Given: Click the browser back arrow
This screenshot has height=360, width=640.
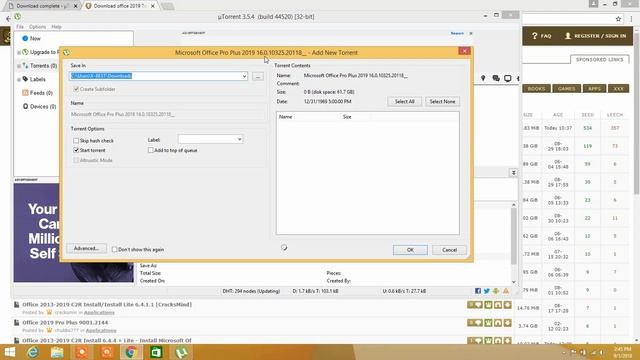Looking at the screenshot, I should [8, 19].
